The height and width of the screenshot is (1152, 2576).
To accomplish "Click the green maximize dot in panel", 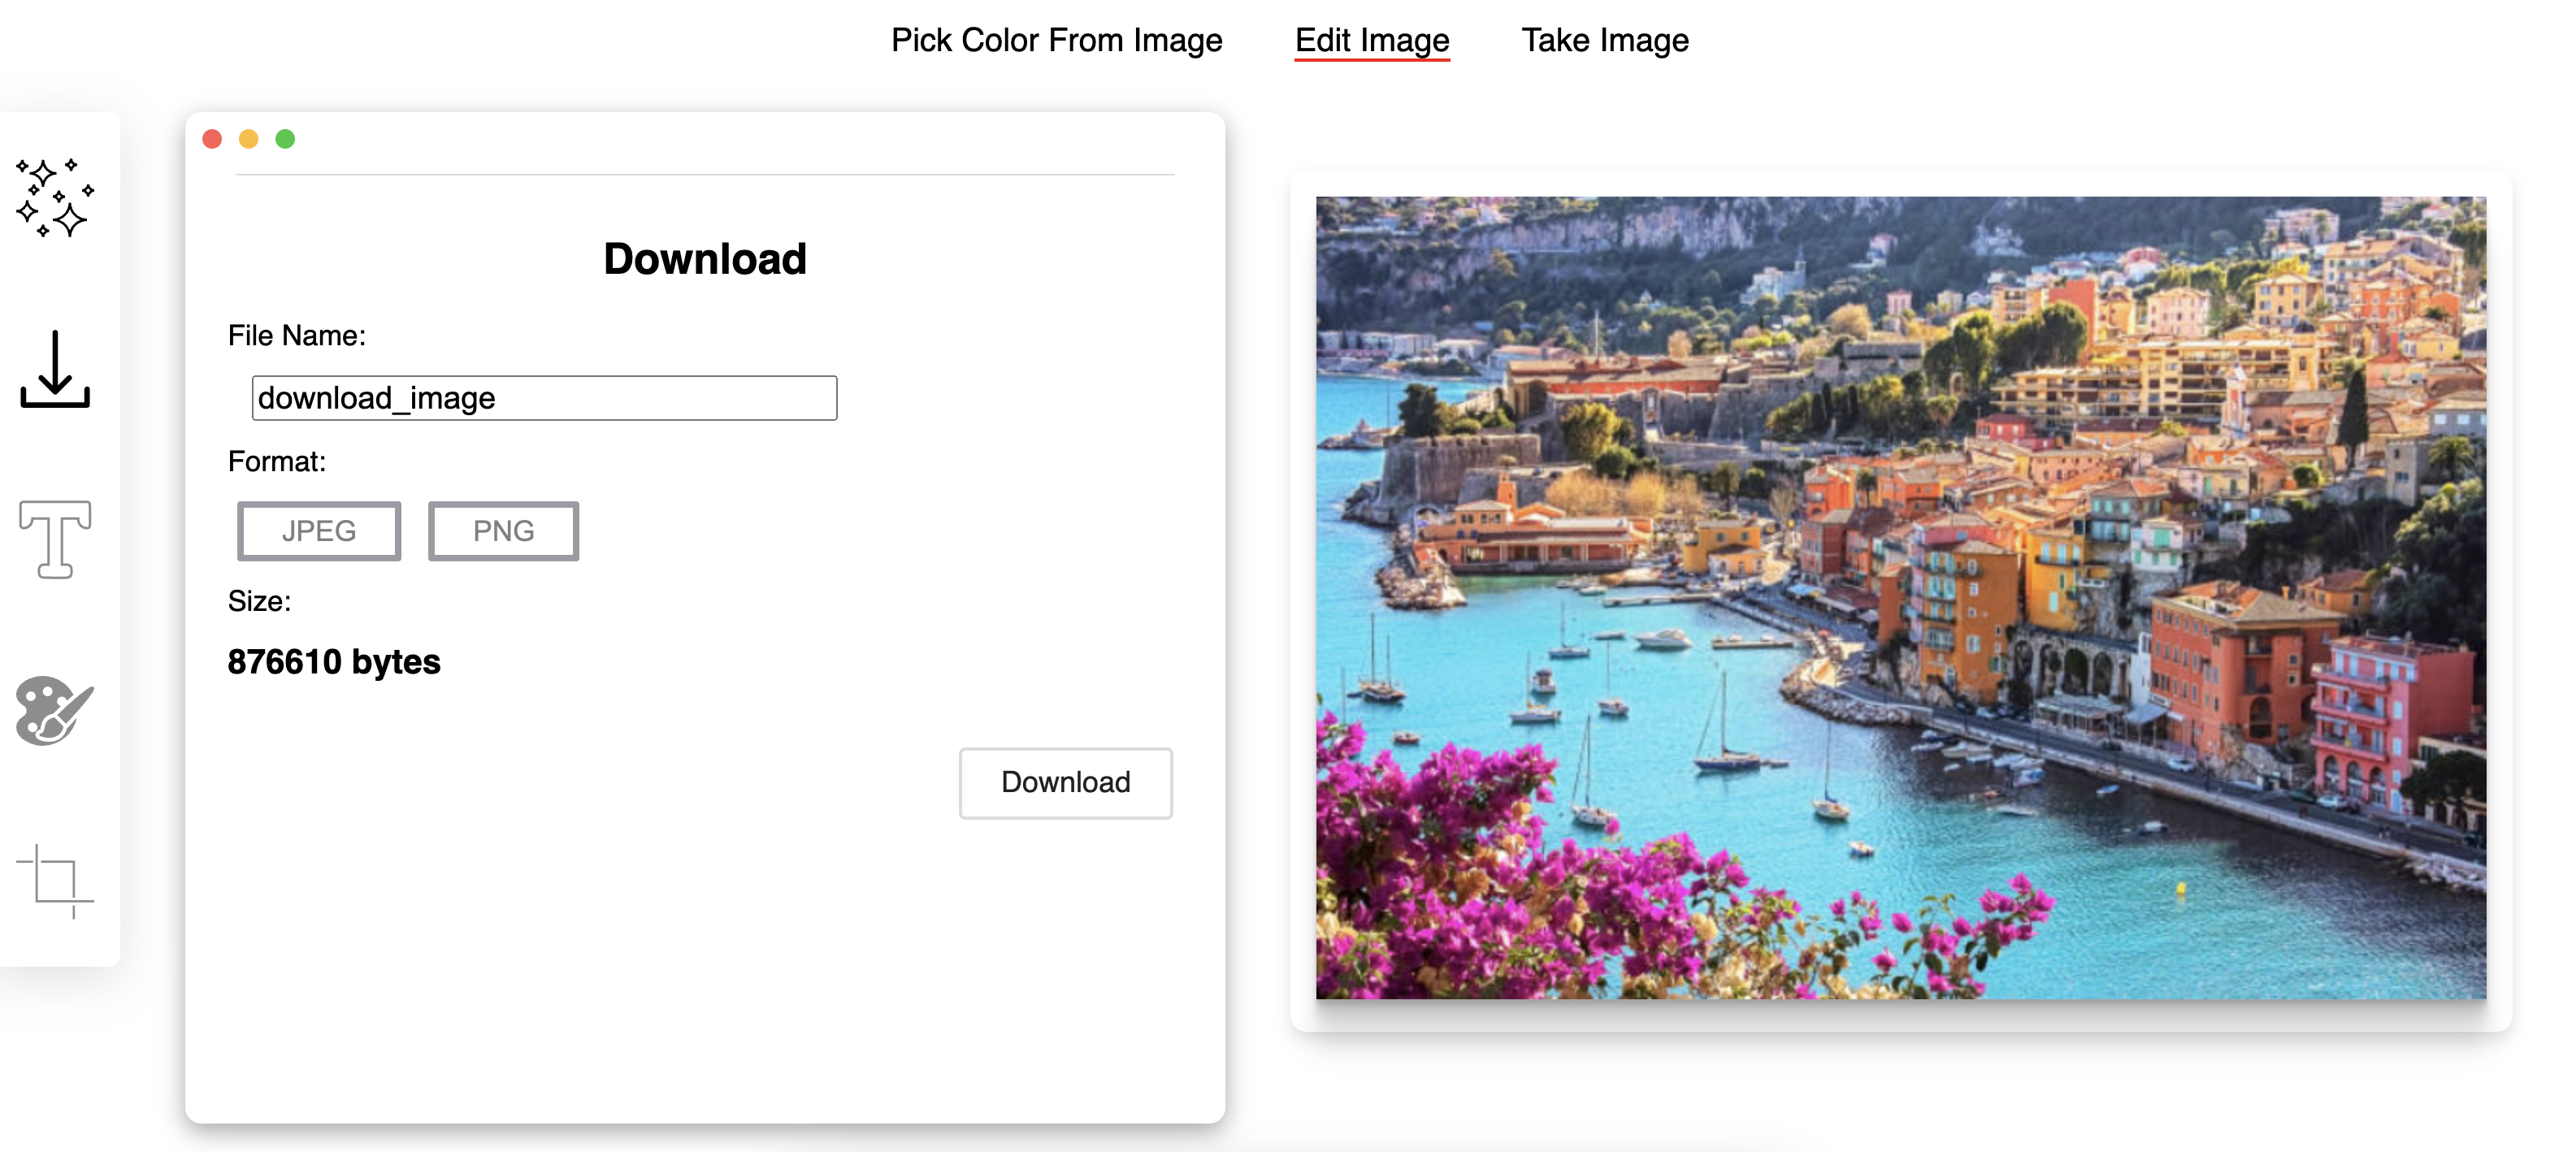I will point(285,139).
